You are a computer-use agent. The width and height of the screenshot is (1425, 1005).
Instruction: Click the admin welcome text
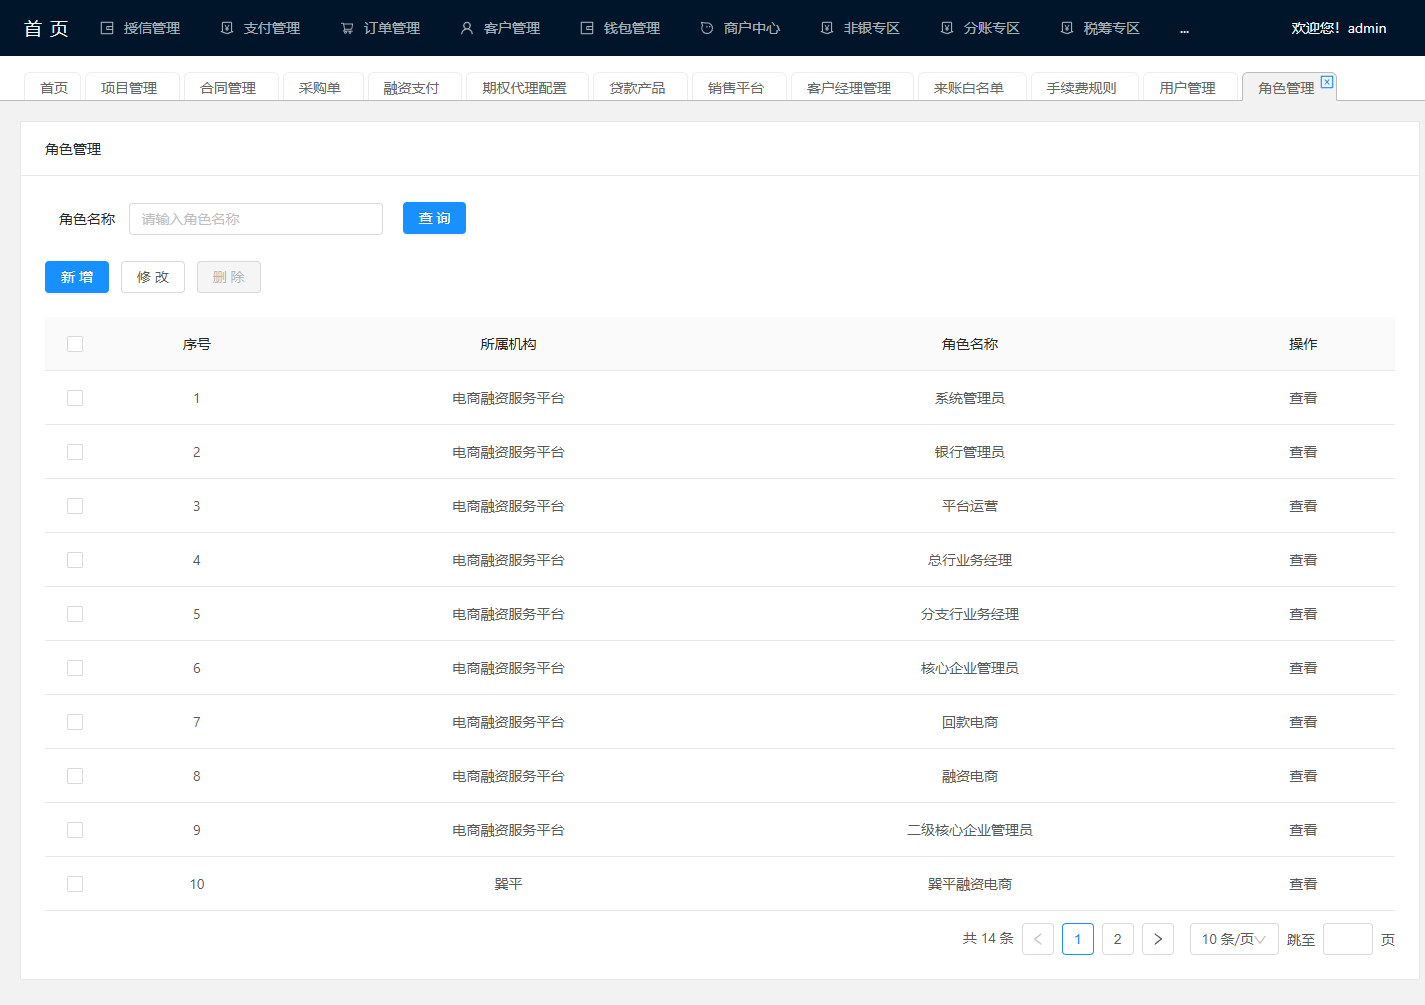pos(1338,28)
